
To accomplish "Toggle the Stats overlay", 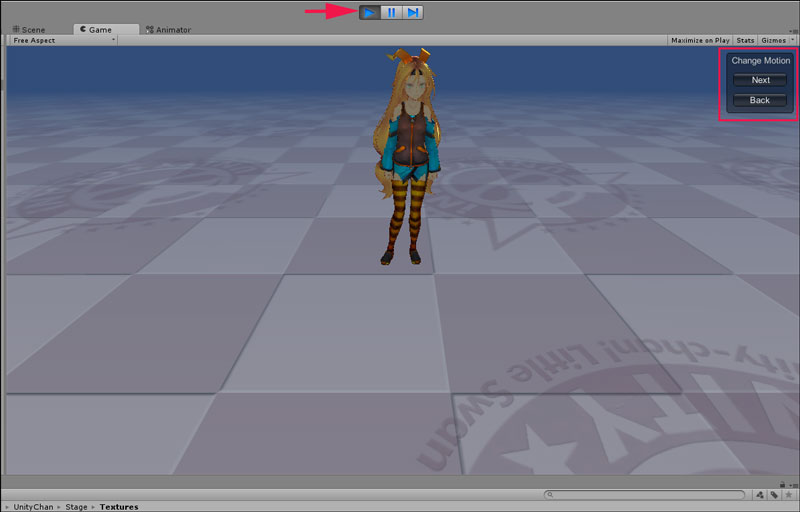I will (x=745, y=40).
